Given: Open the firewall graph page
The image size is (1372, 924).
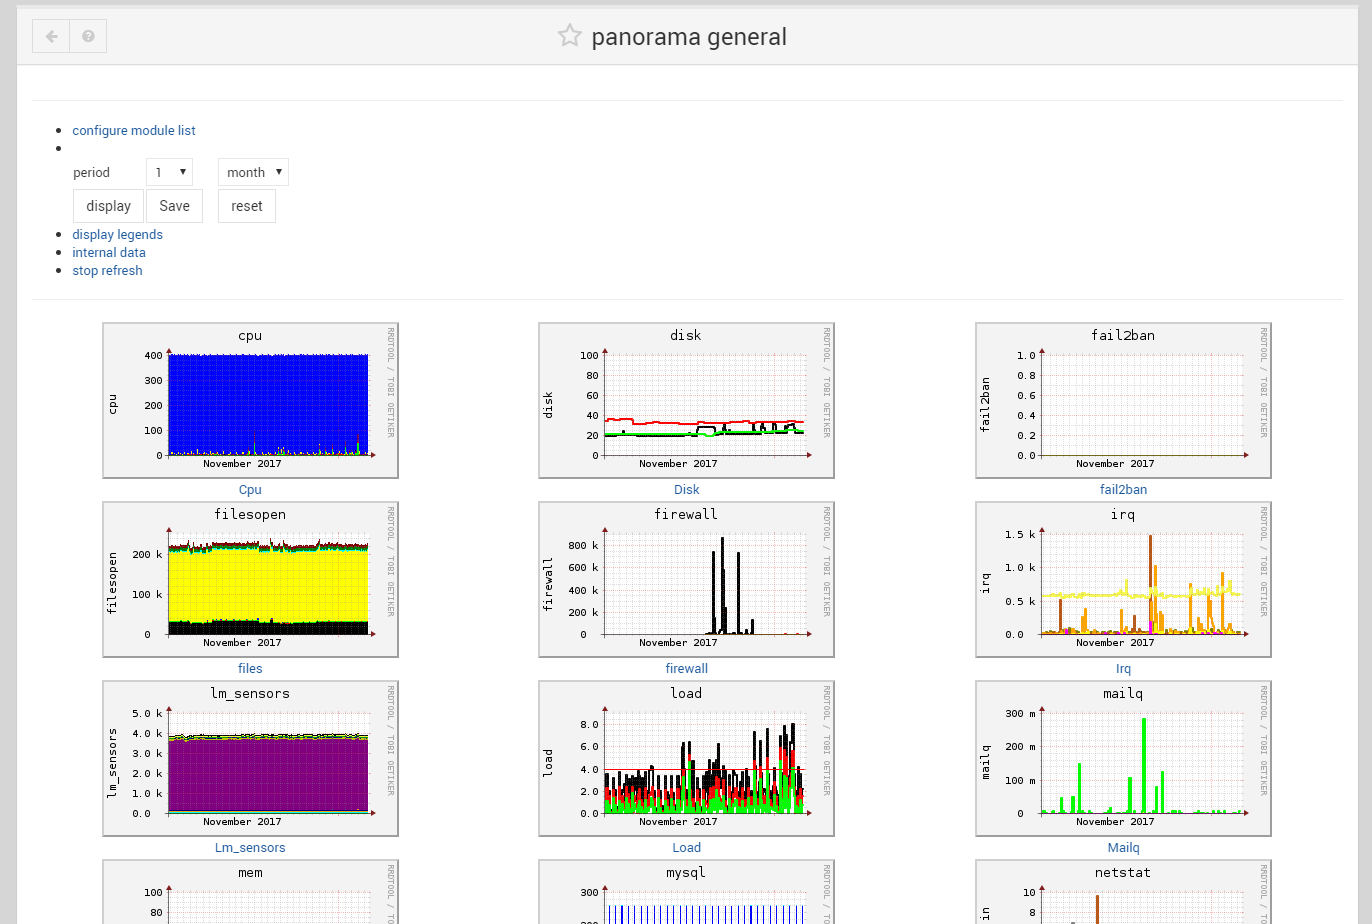Looking at the screenshot, I should (x=686, y=668).
